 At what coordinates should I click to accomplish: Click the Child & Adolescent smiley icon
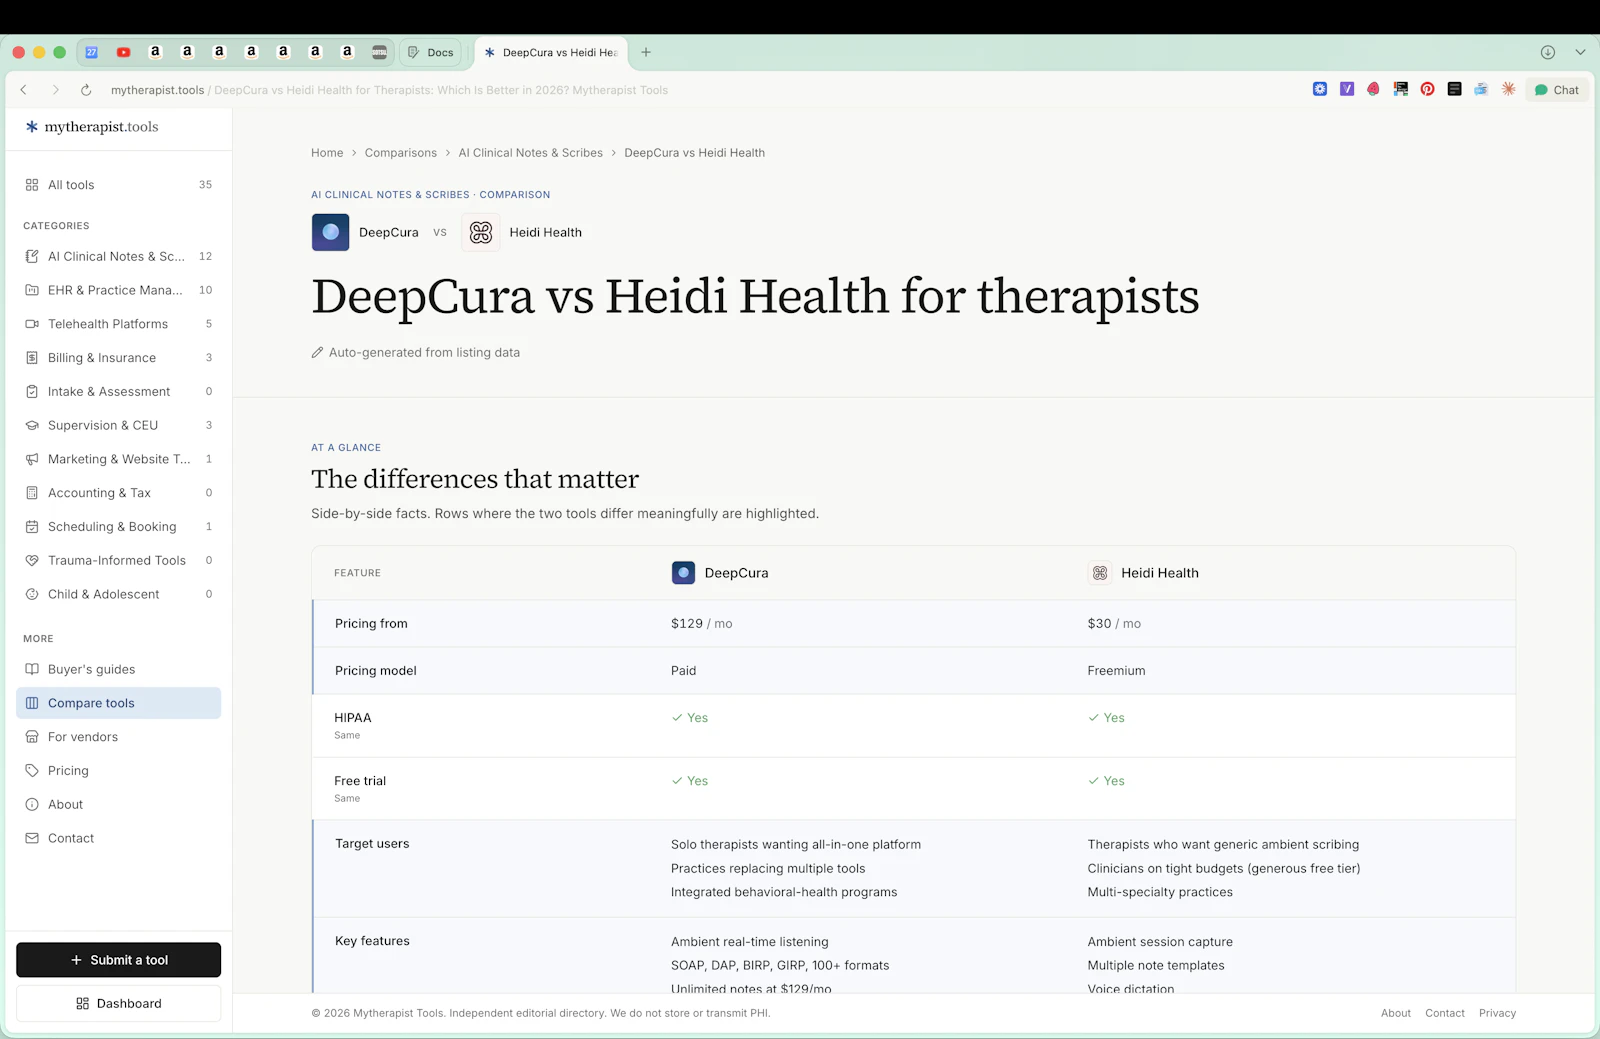[32, 594]
